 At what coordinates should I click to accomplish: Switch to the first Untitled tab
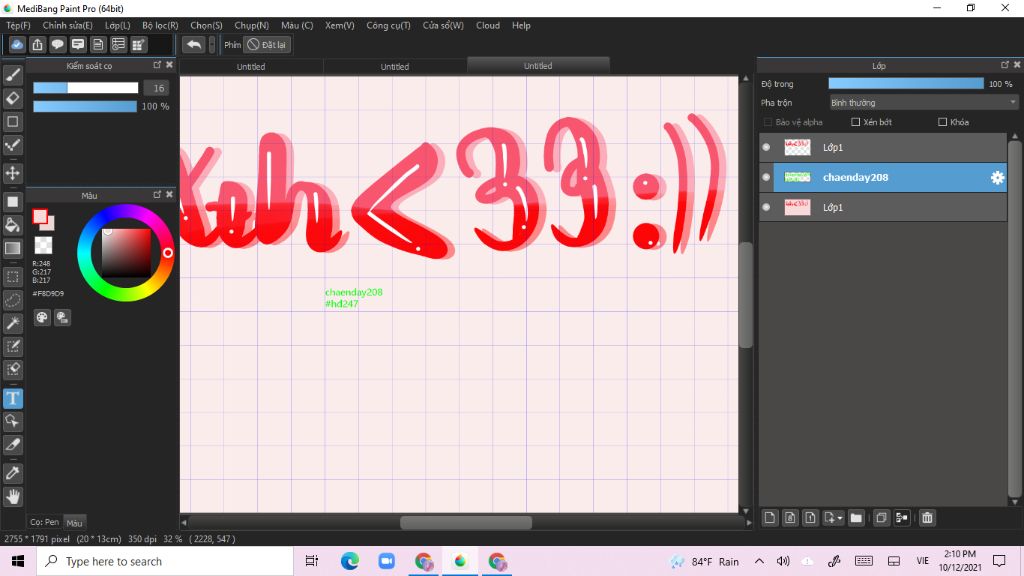click(x=251, y=67)
